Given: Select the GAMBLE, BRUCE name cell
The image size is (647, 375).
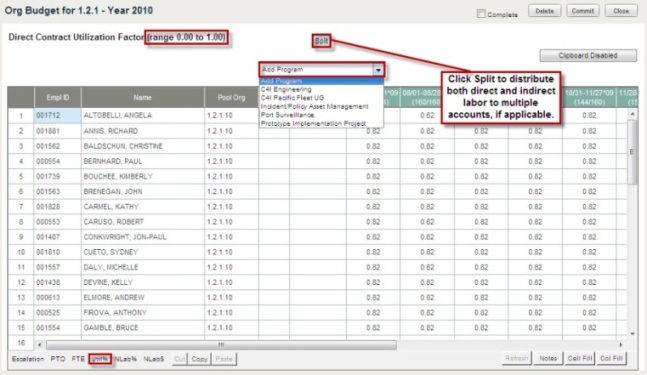Looking at the screenshot, I should click(143, 328).
